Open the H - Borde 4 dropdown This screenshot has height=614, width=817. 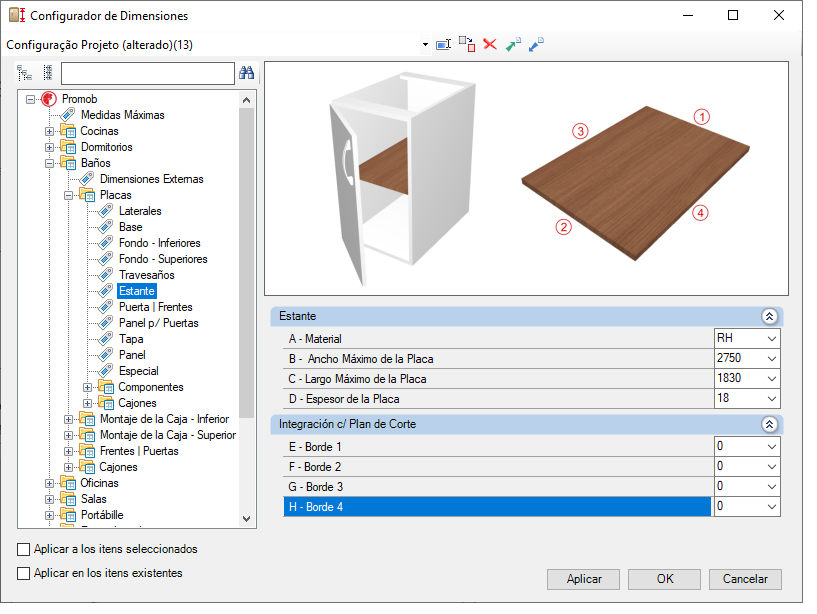pyautogui.click(x=772, y=507)
